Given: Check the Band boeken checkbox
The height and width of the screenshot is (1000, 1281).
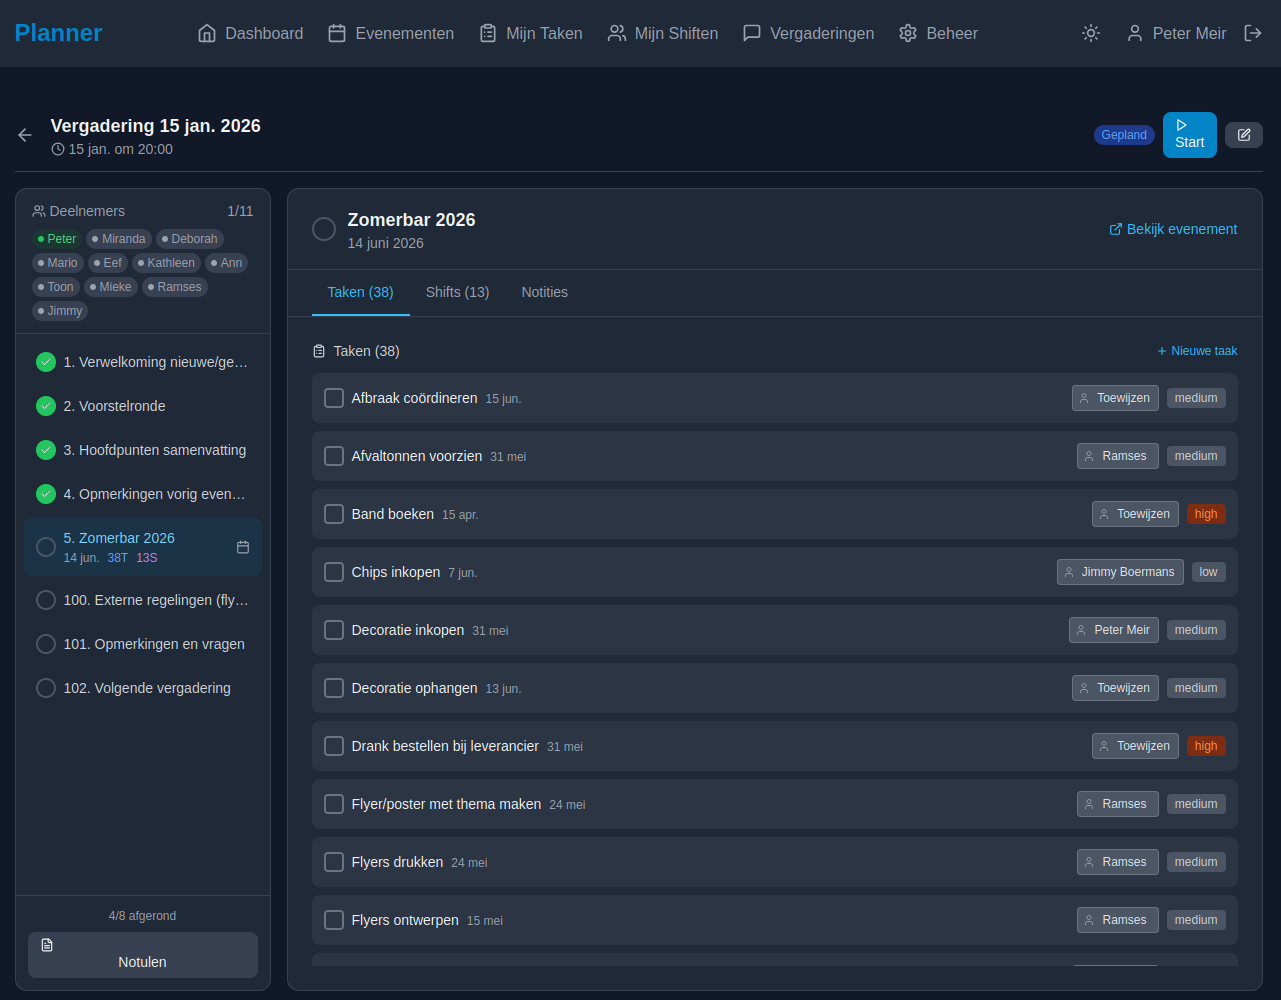Looking at the screenshot, I should tap(334, 514).
